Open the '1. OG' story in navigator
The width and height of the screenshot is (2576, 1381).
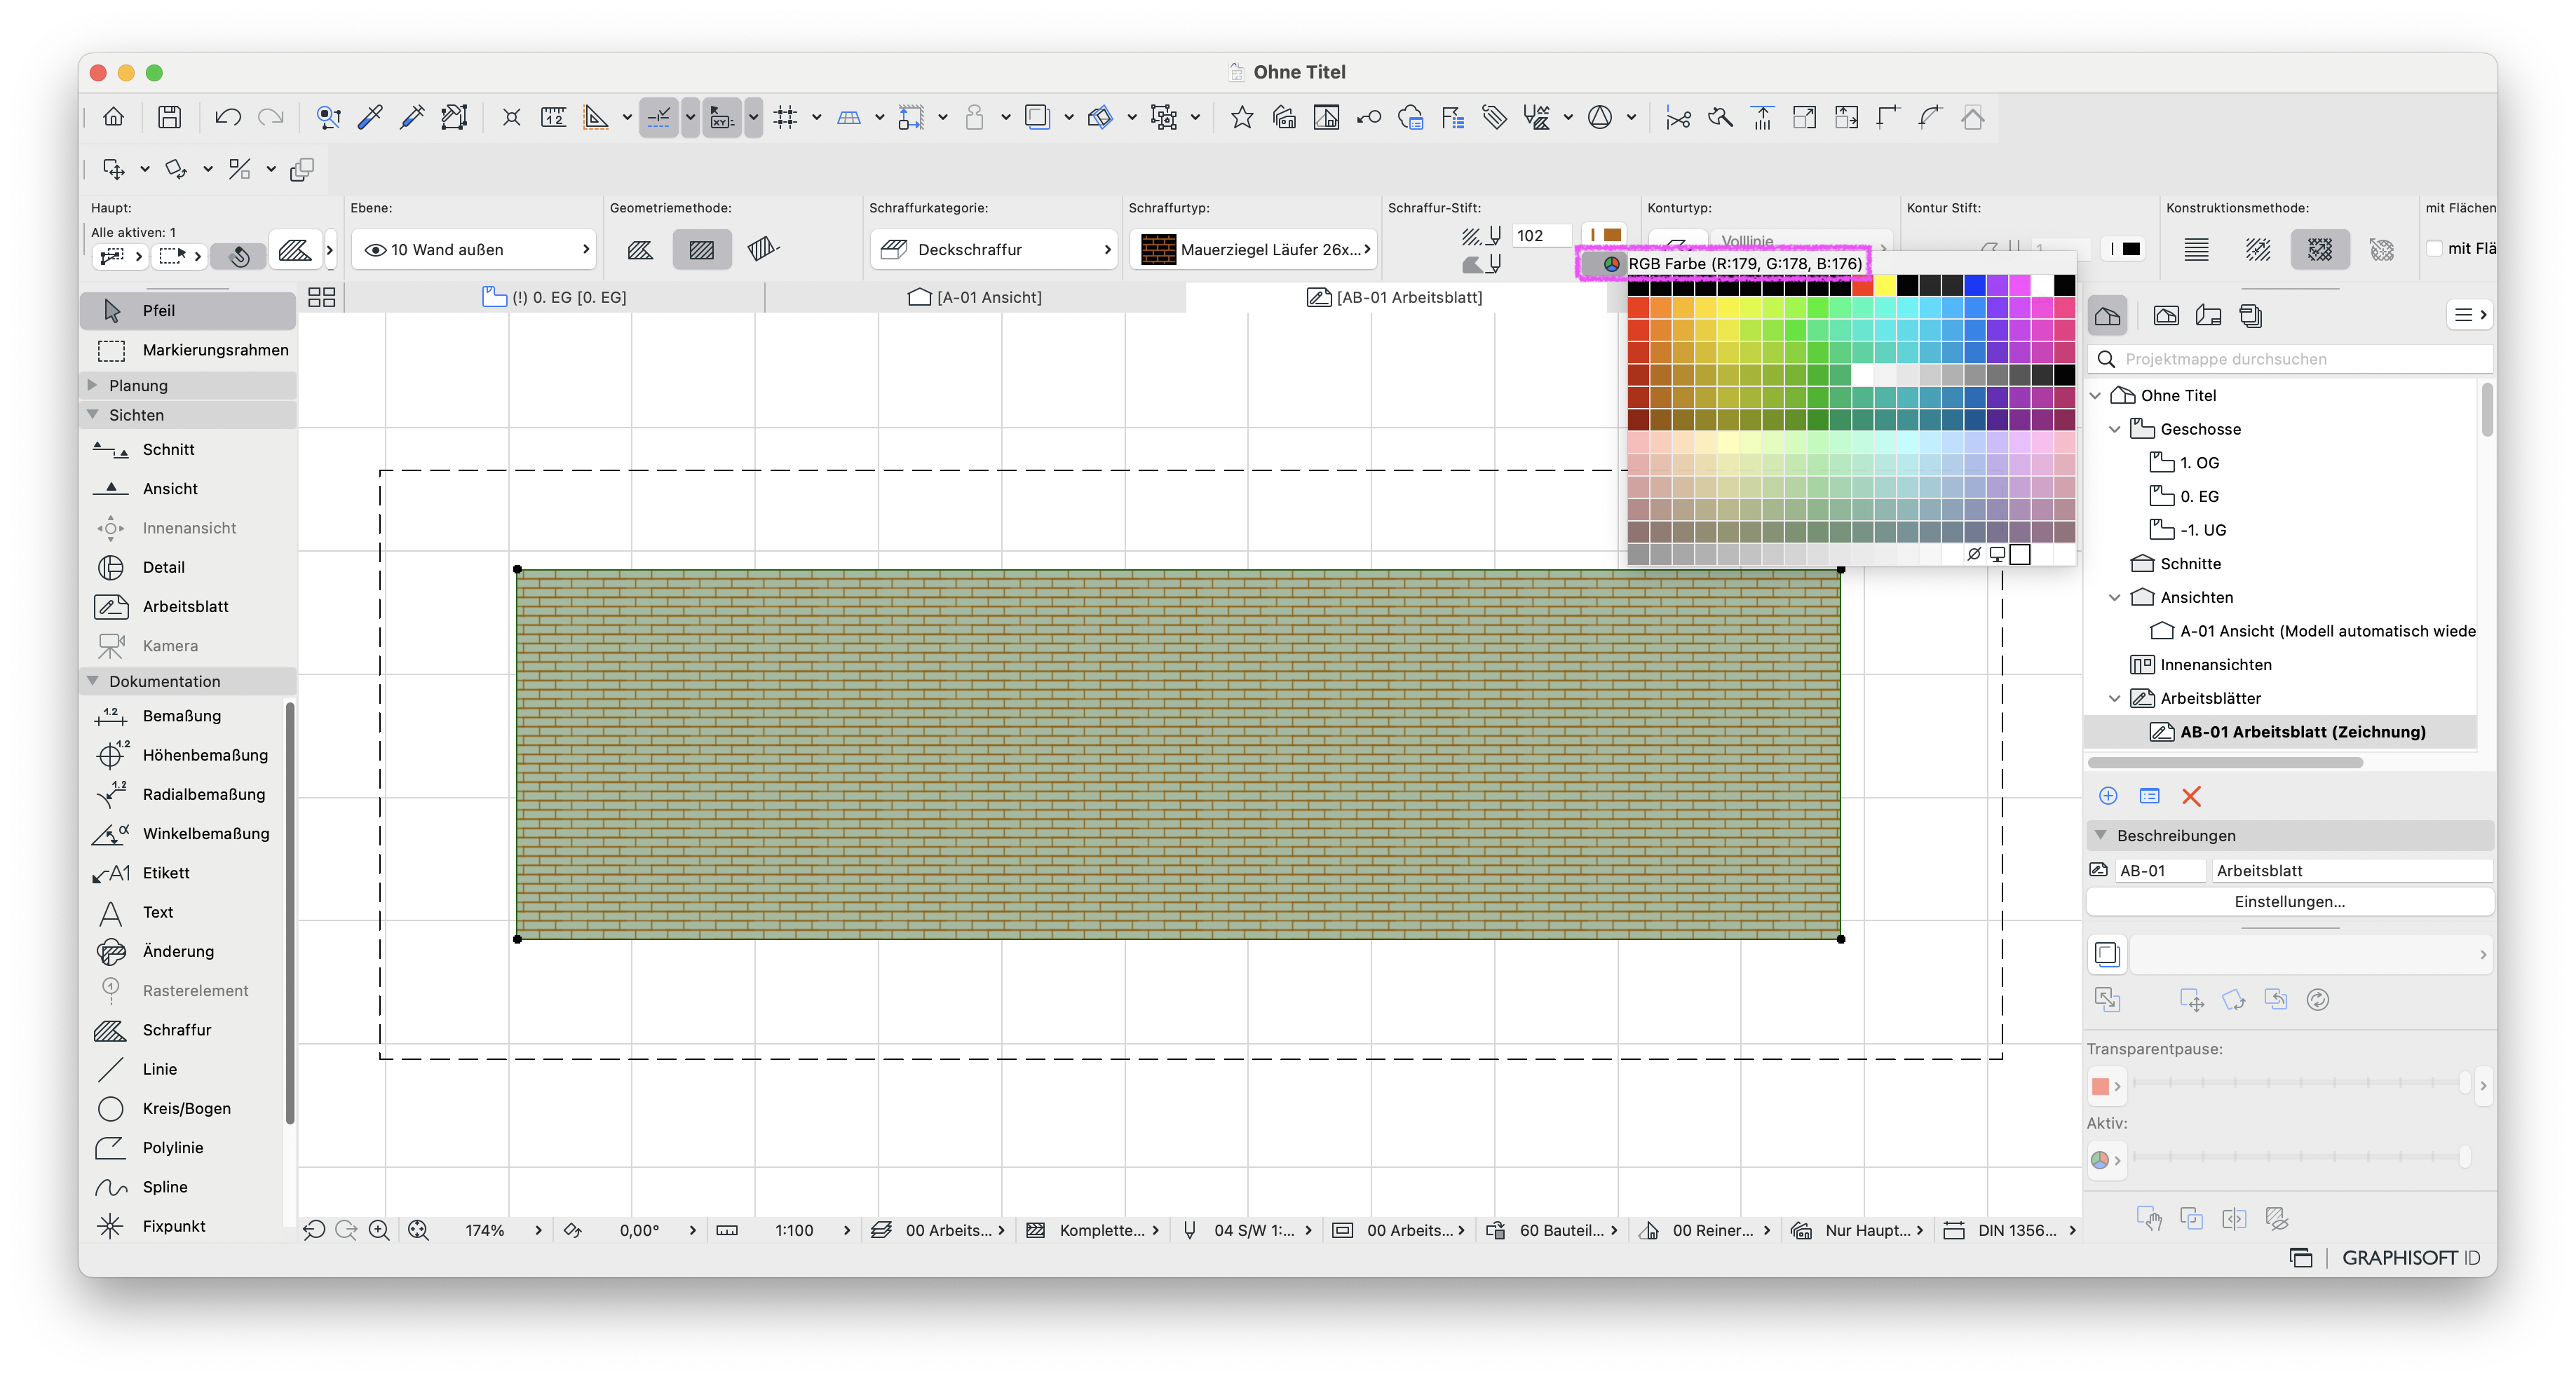point(2199,462)
